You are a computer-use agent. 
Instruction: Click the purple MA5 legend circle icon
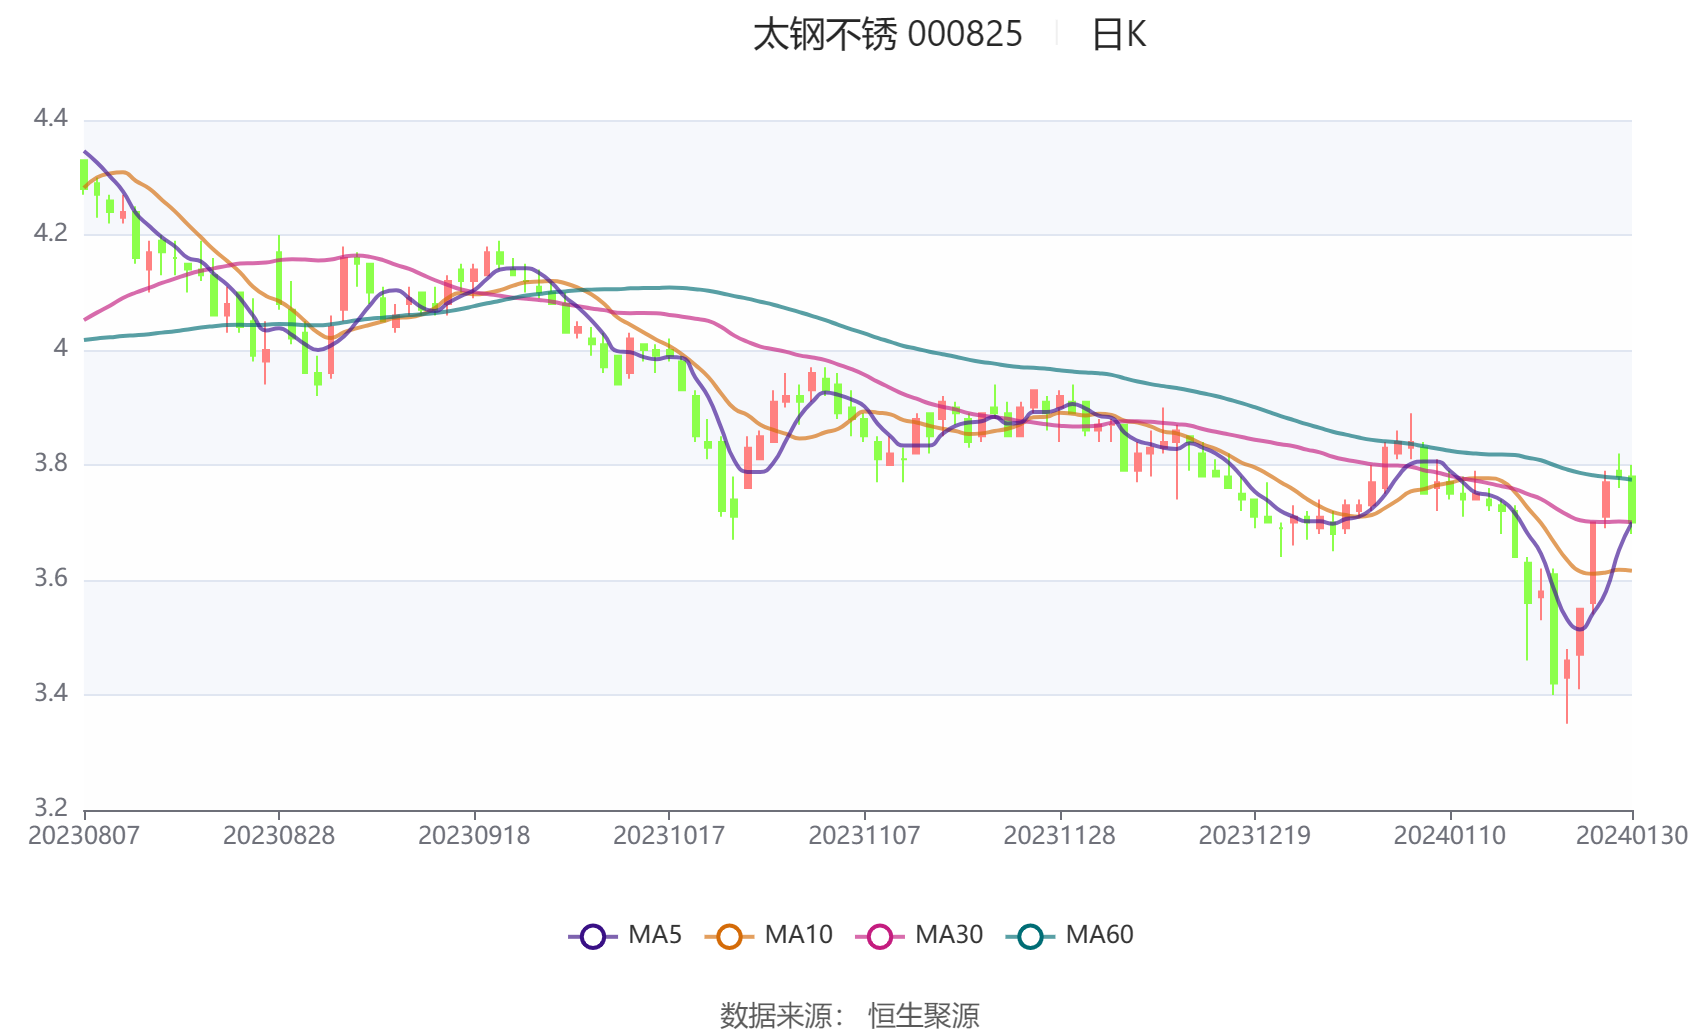point(593,936)
